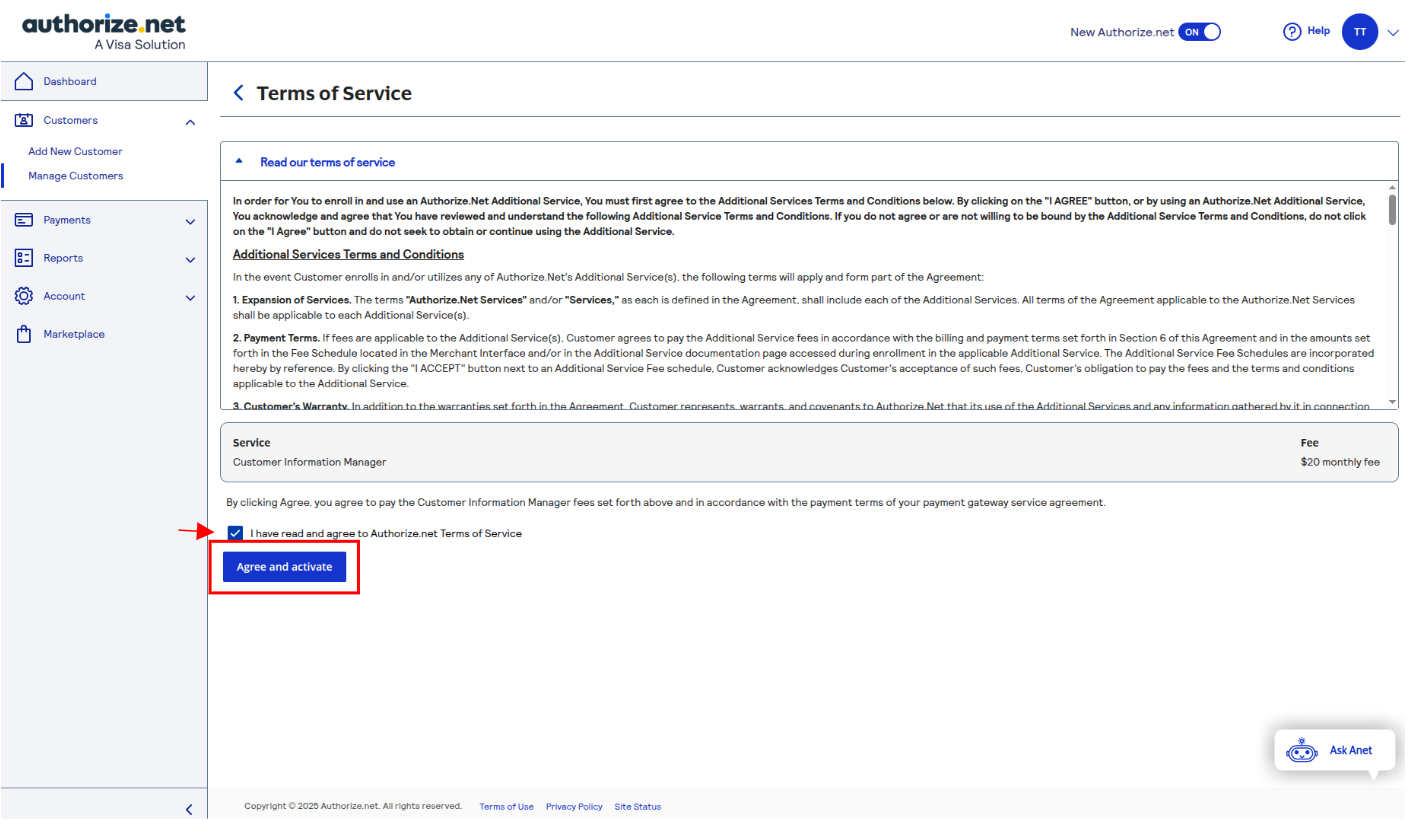Uncheck the agree to Terms of Service checkbox
Viewport: 1411px width, 821px height.
(235, 533)
